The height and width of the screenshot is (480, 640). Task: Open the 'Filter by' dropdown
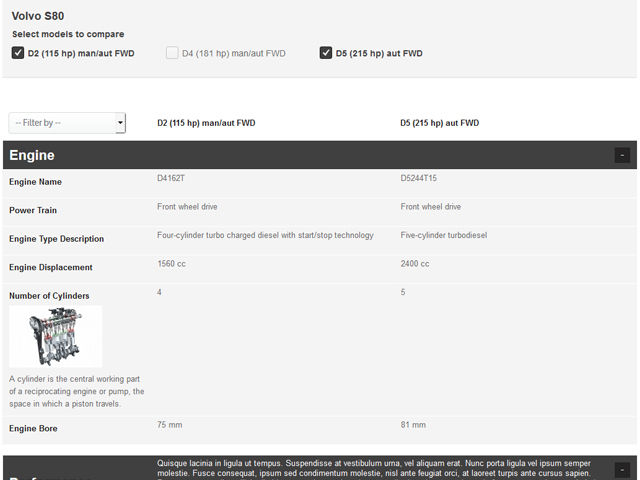click(67, 123)
